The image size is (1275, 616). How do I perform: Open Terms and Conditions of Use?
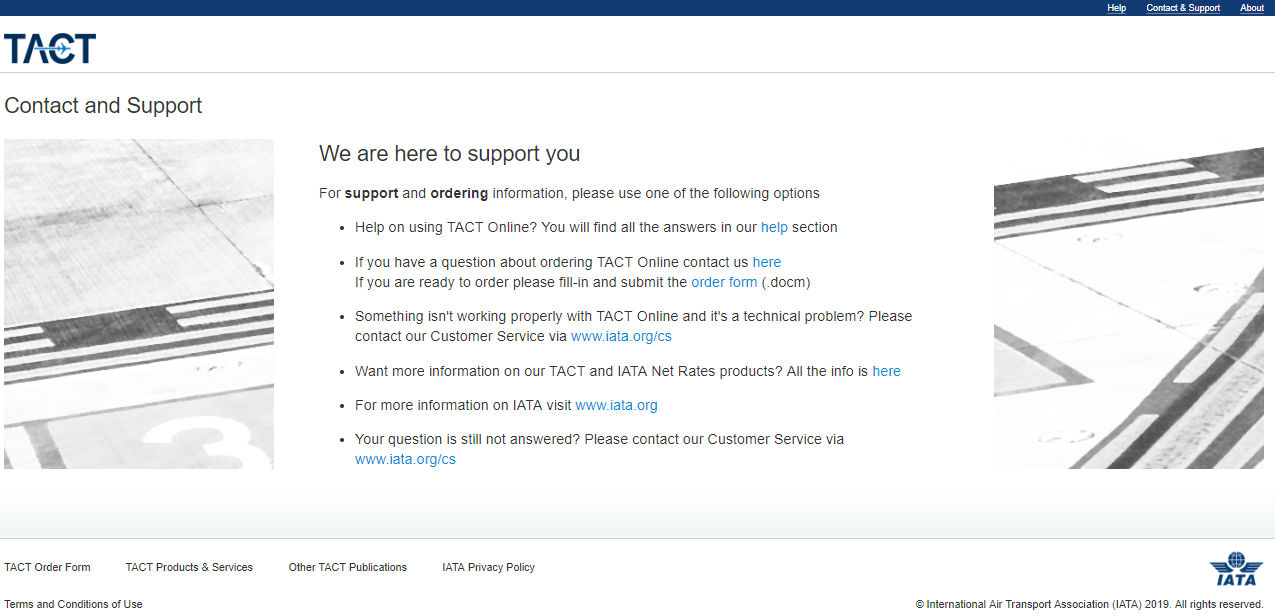[73, 604]
